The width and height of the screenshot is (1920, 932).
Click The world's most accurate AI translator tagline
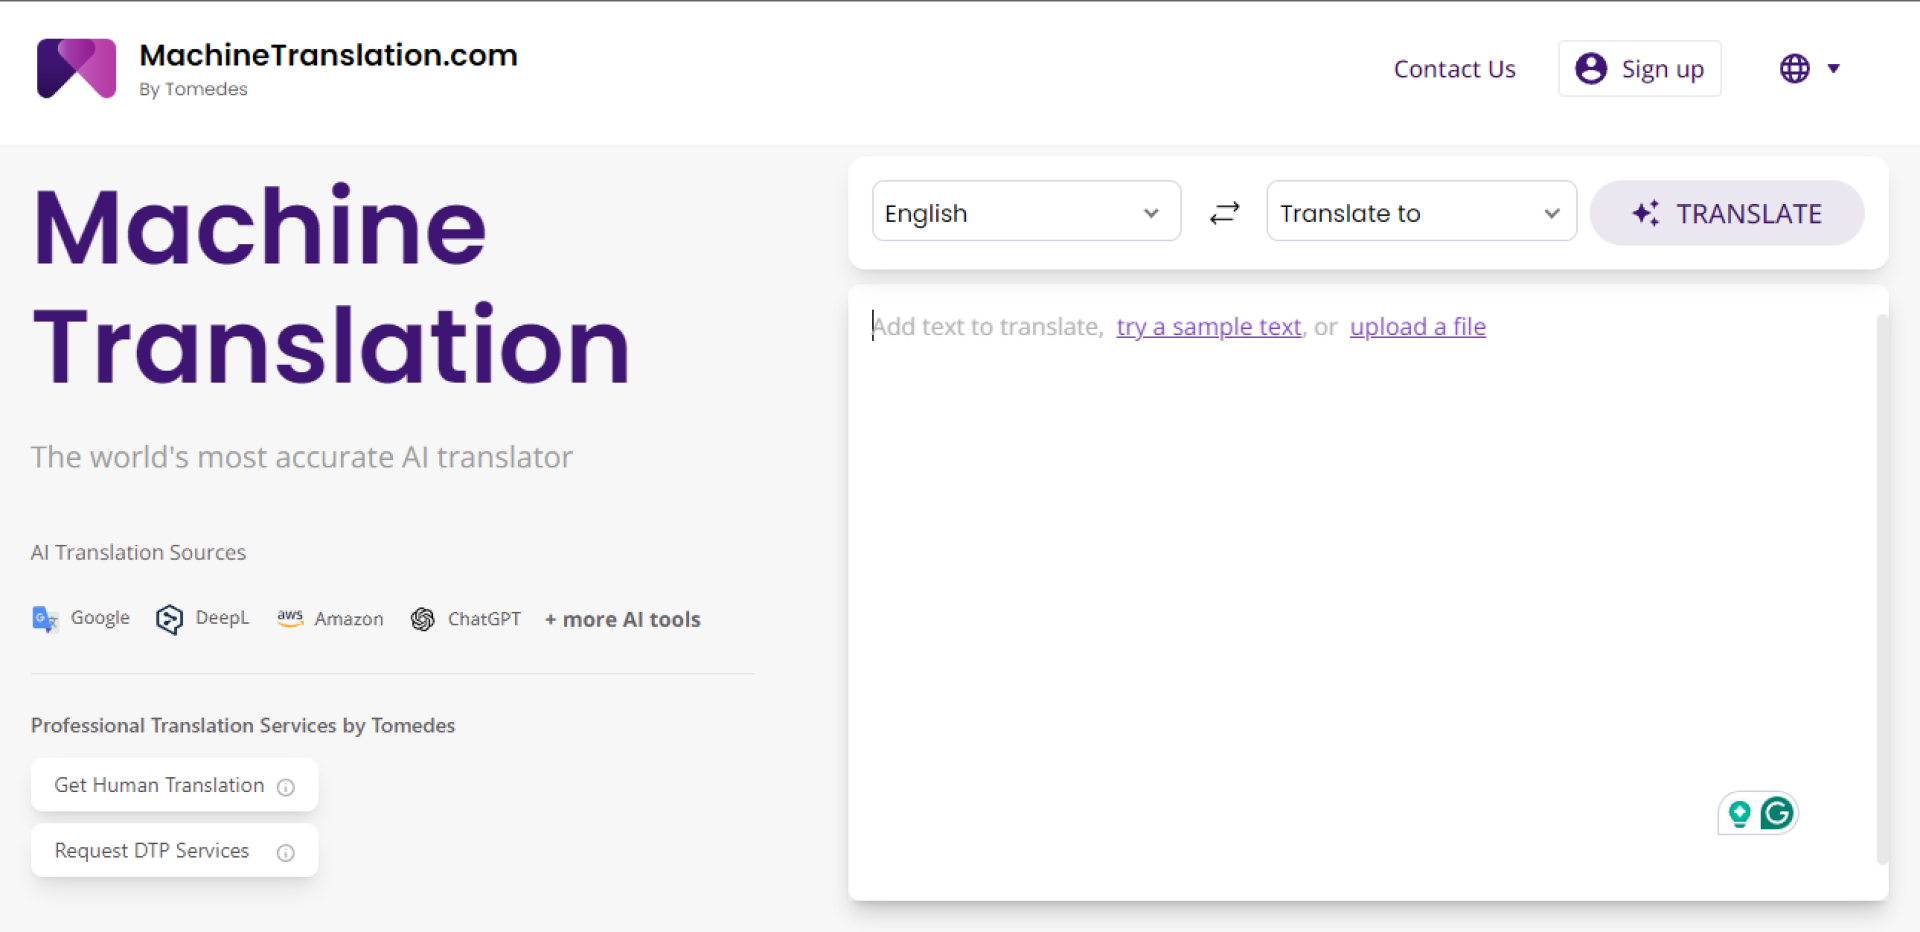[x=301, y=457]
